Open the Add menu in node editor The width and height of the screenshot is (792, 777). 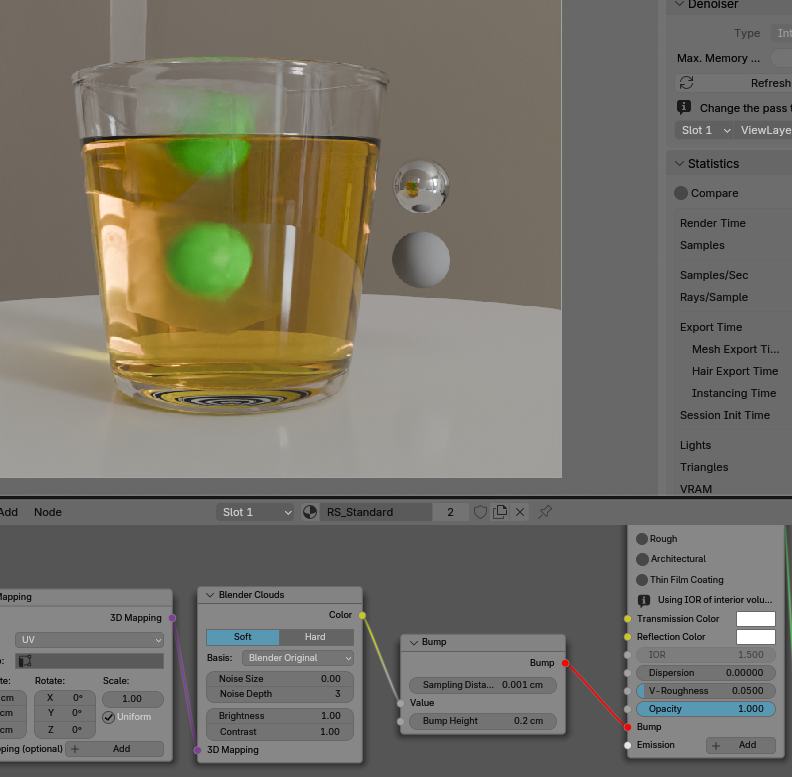click(x=9, y=512)
